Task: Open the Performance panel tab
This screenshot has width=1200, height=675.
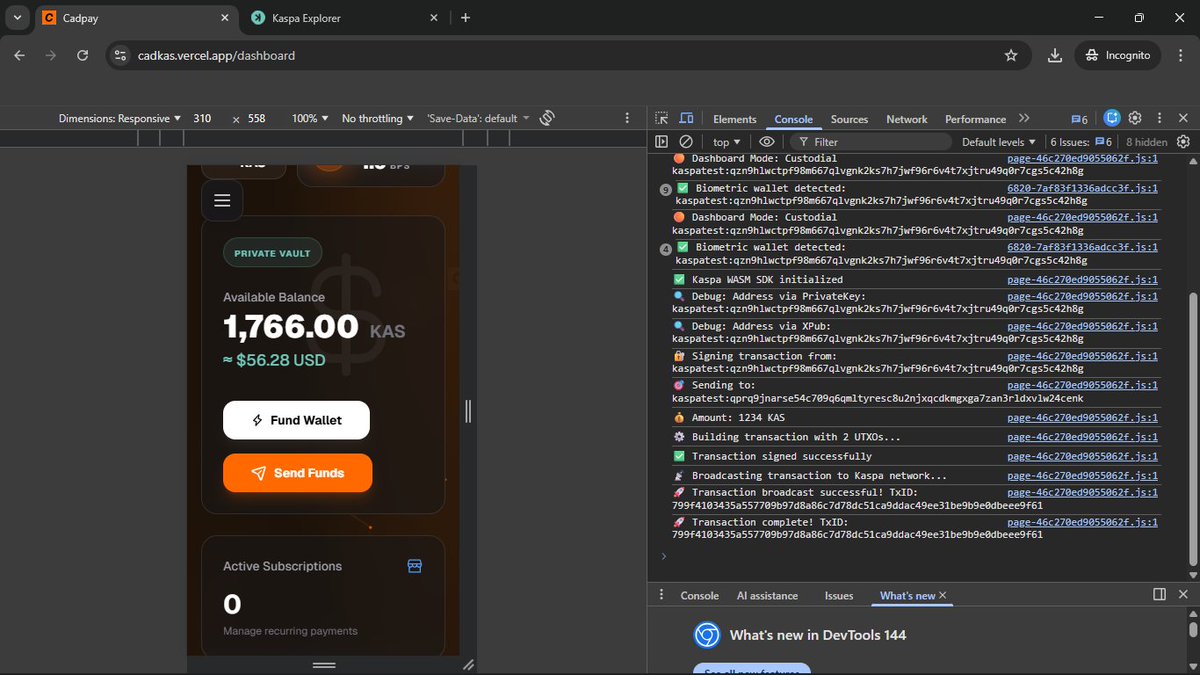Action: click(975, 119)
